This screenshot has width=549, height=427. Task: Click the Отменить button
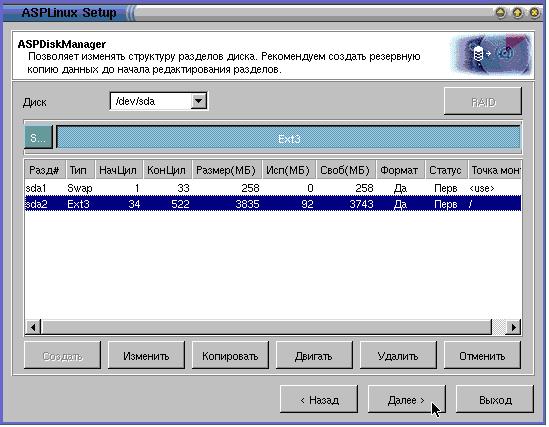click(482, 356)
